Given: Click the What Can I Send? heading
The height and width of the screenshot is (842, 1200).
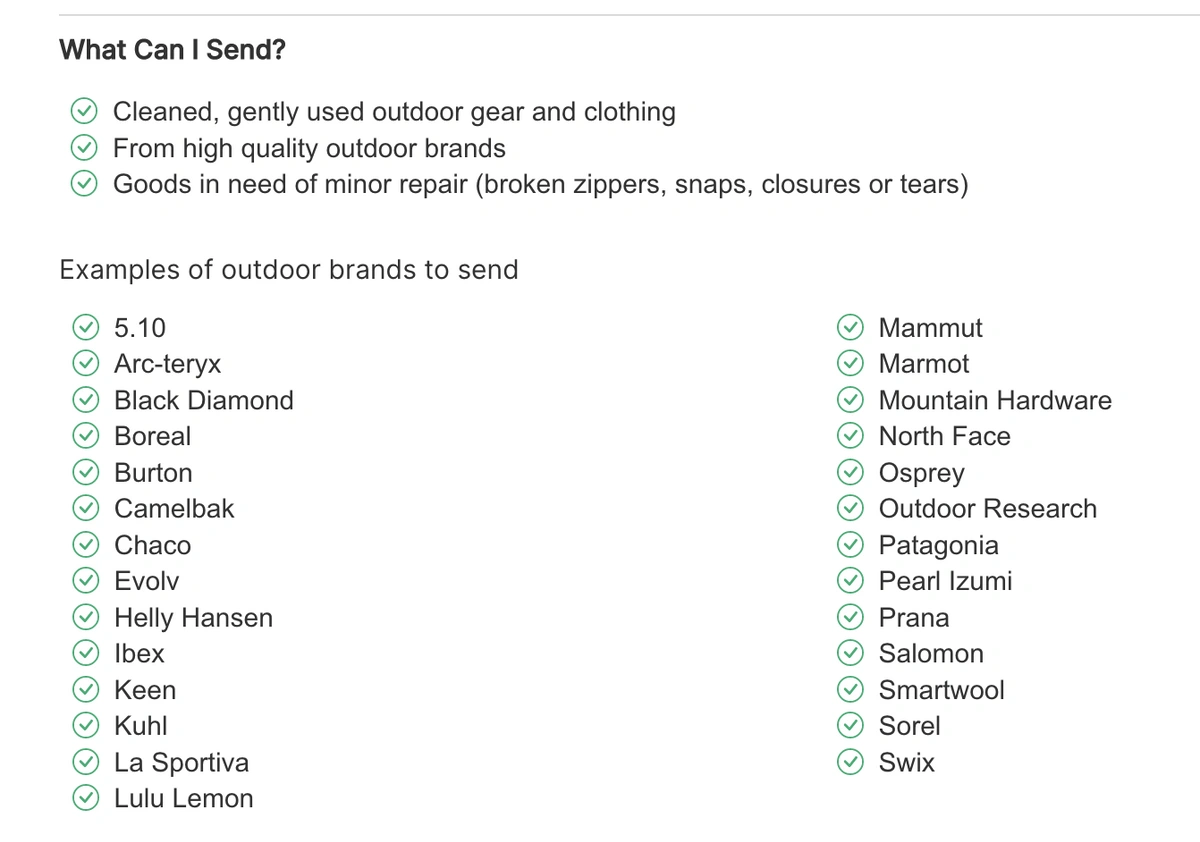Looking at the screenshot, I should pyautogui.click(x=173, y=50).
